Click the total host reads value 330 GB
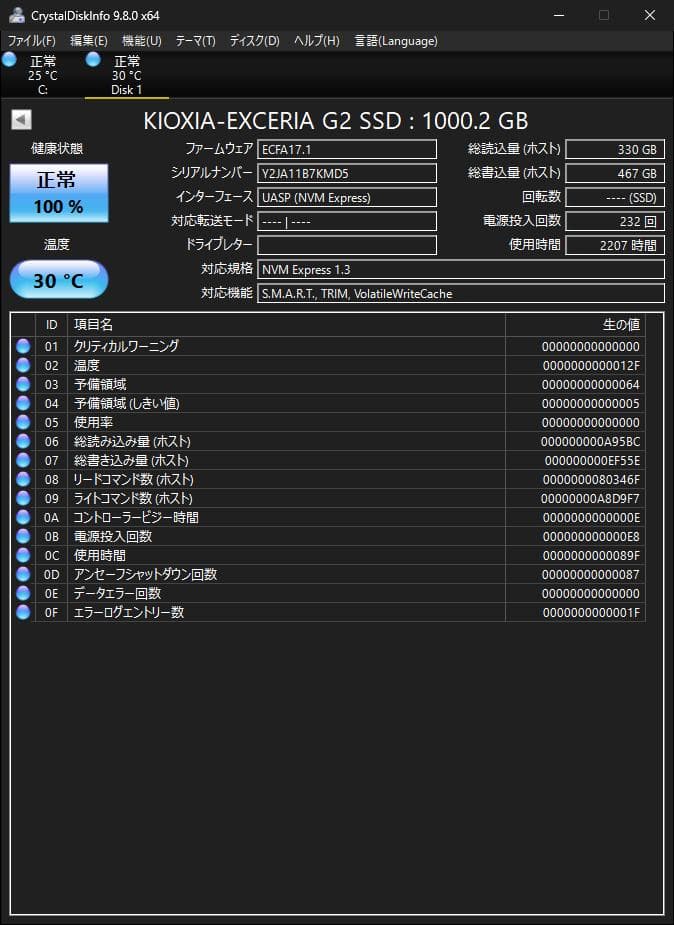 pos(615,149)
